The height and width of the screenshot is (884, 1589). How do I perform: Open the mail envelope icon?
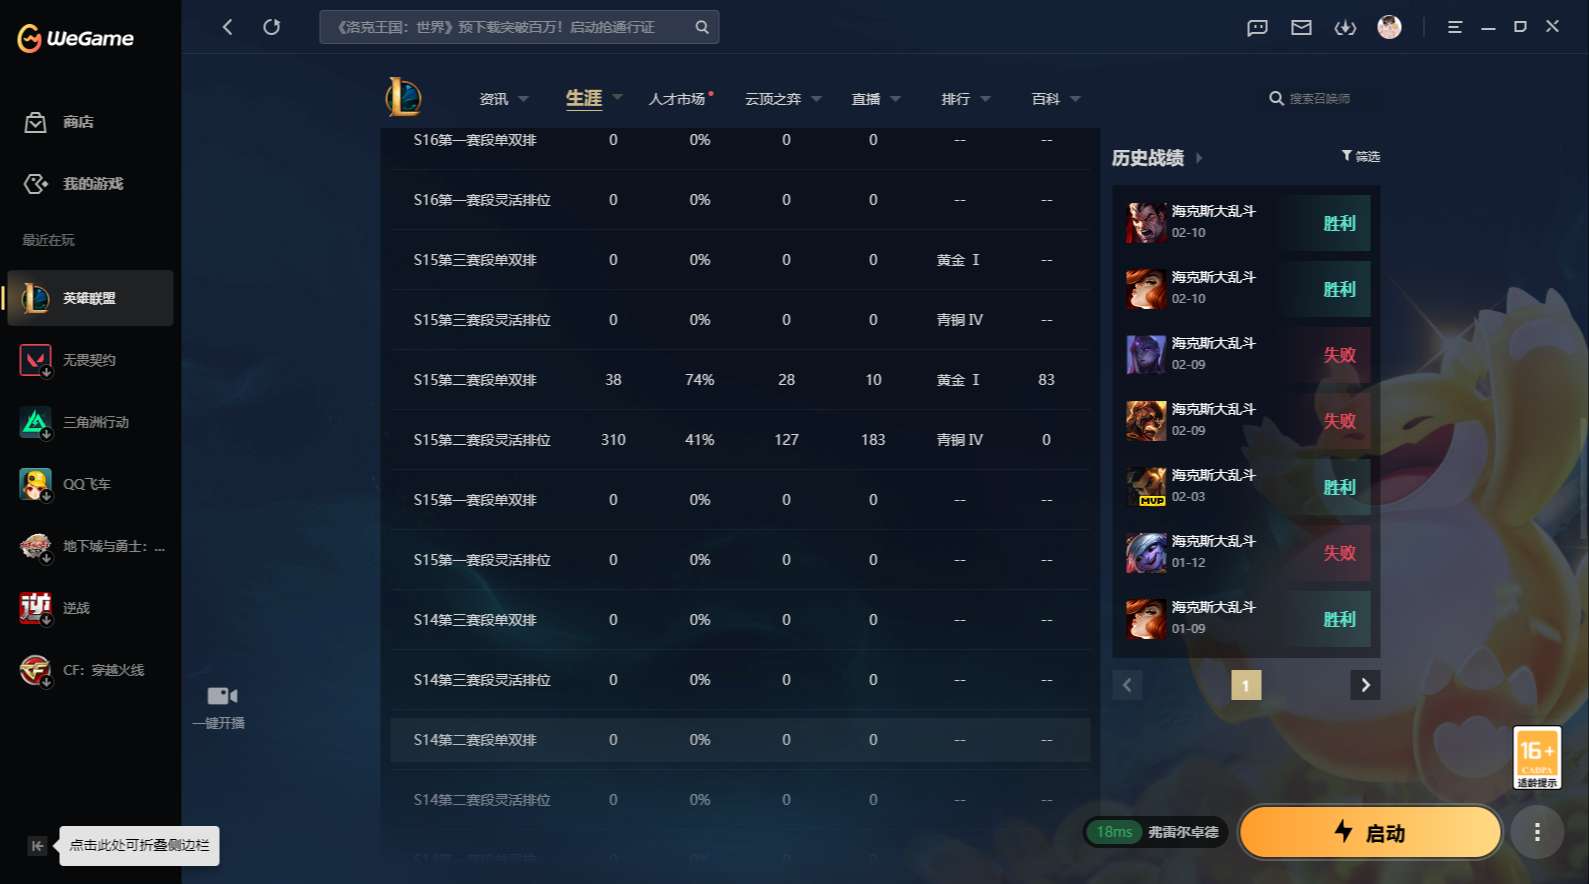pos(1301,27)
